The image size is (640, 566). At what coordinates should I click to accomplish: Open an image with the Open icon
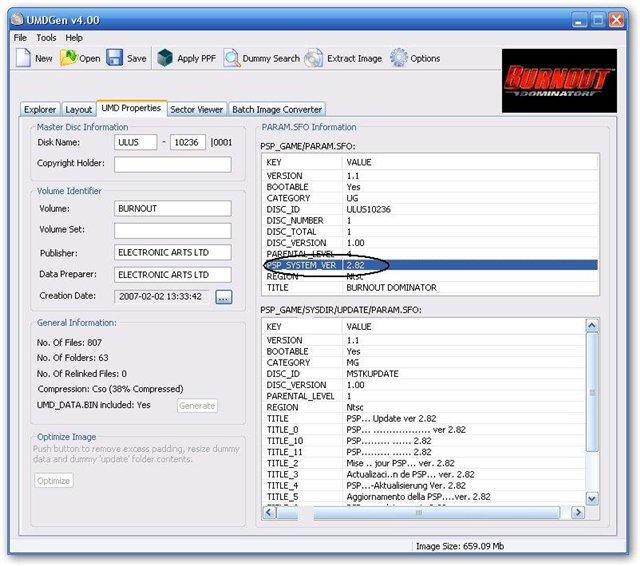pyautogui.click(x=68, y=59)
